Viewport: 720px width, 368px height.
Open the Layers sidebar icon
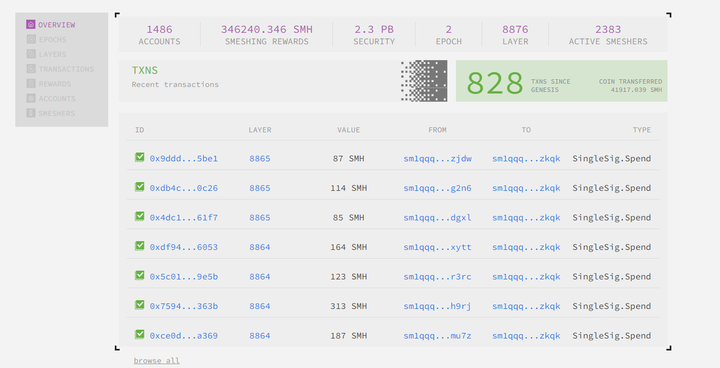pos(31,54)
